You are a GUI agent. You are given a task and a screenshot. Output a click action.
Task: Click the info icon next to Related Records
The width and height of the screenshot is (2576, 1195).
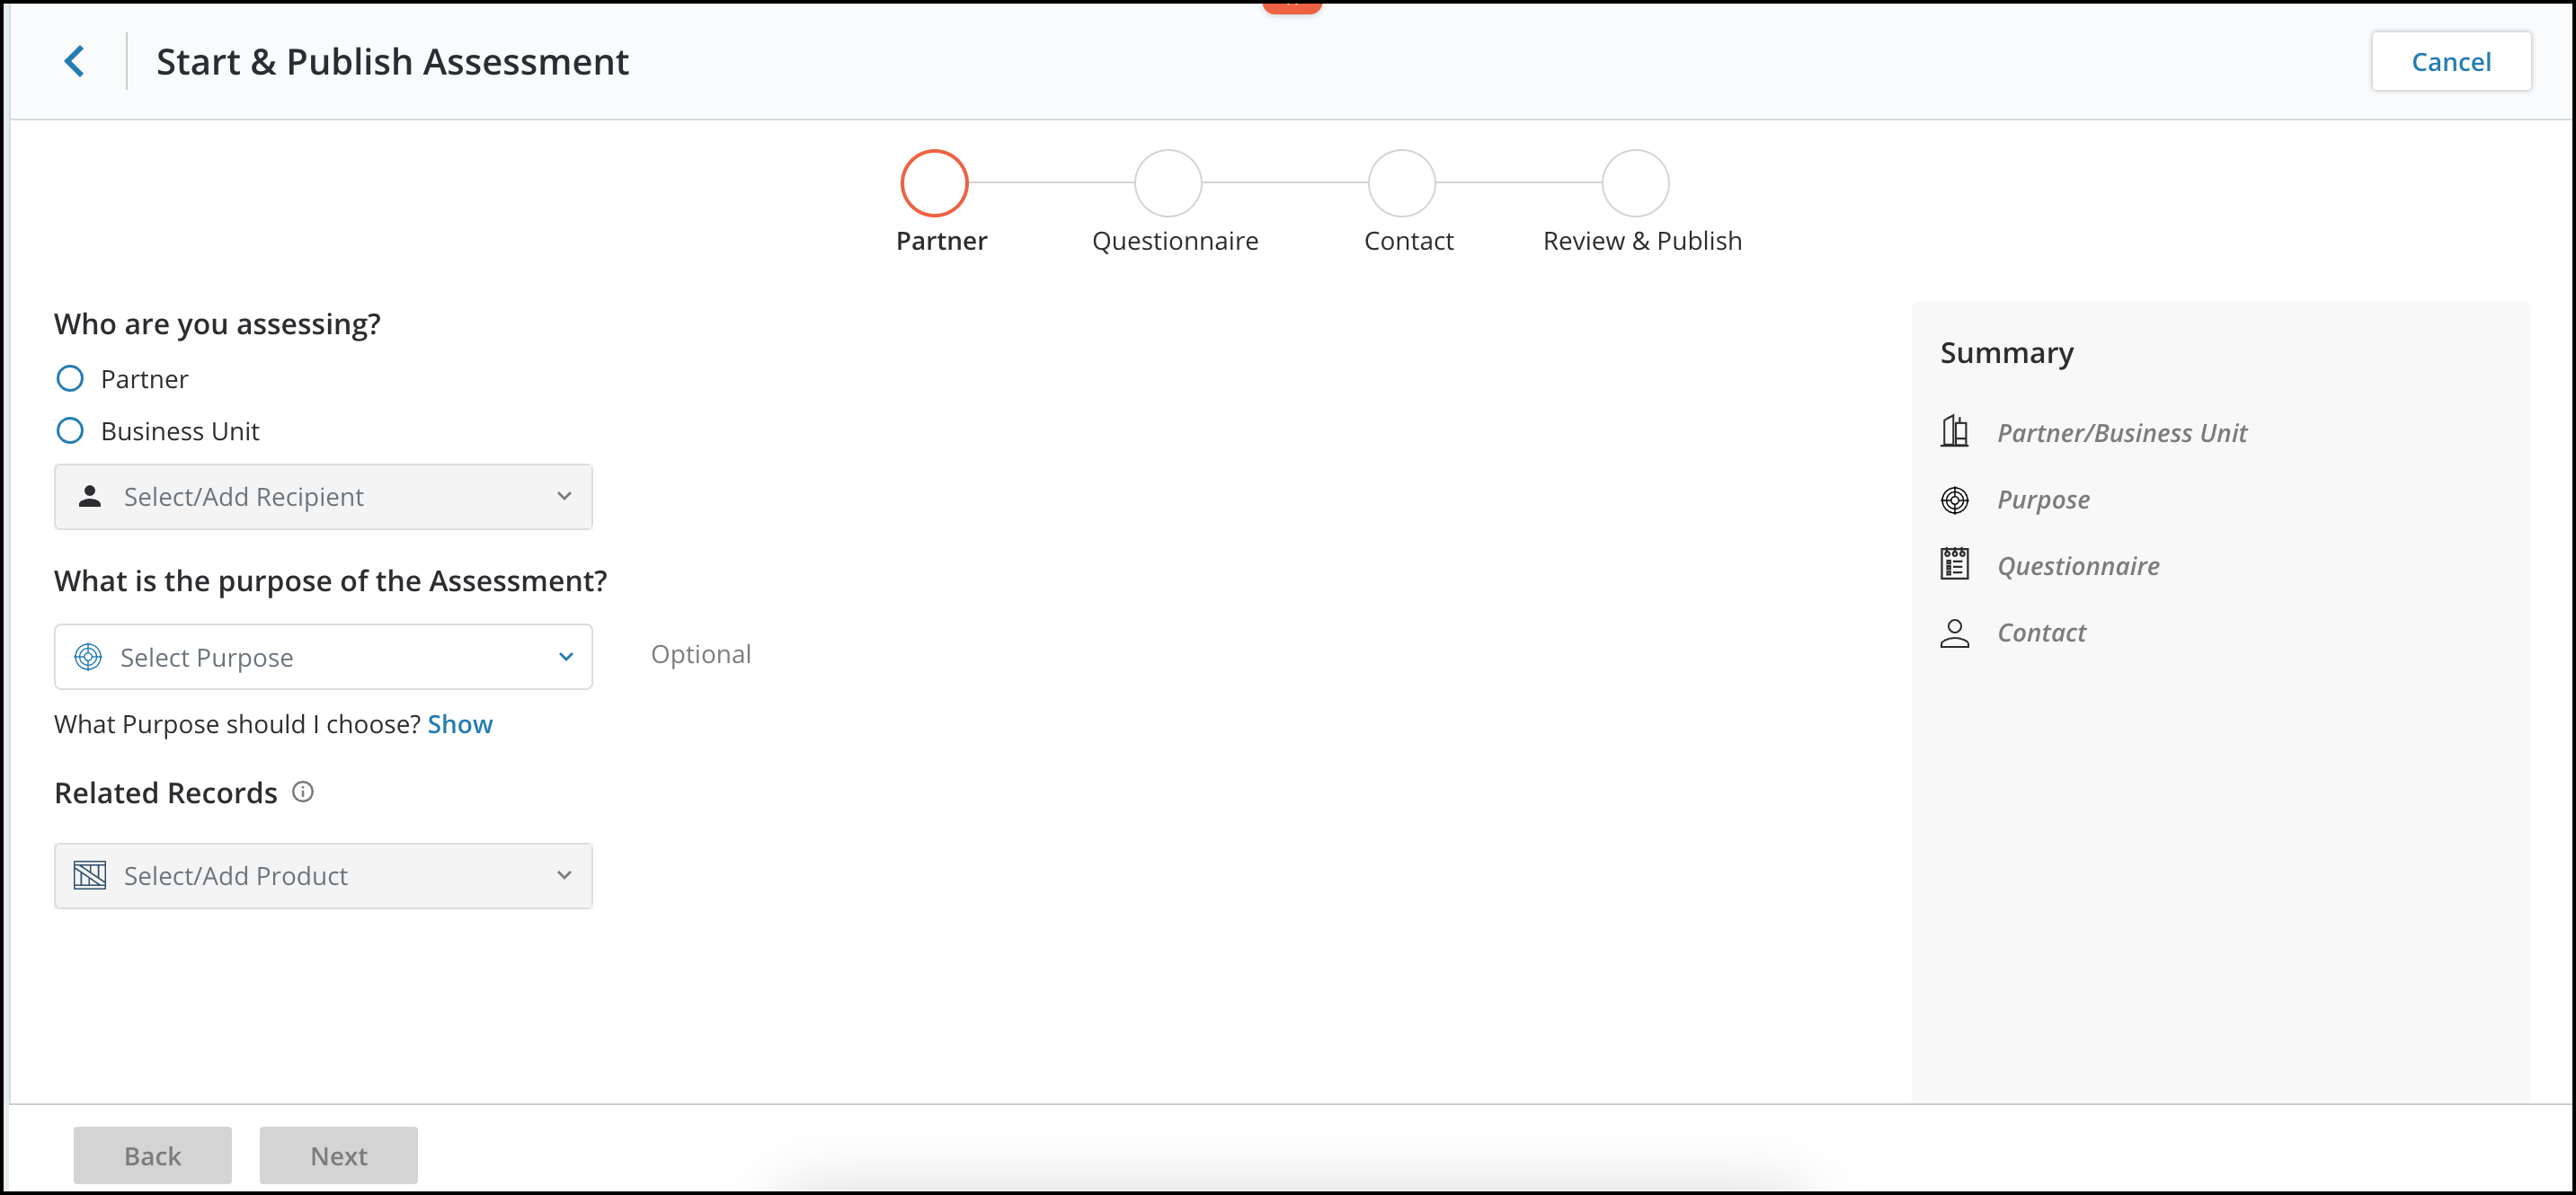pyautogui.click(x=303, y=792)
